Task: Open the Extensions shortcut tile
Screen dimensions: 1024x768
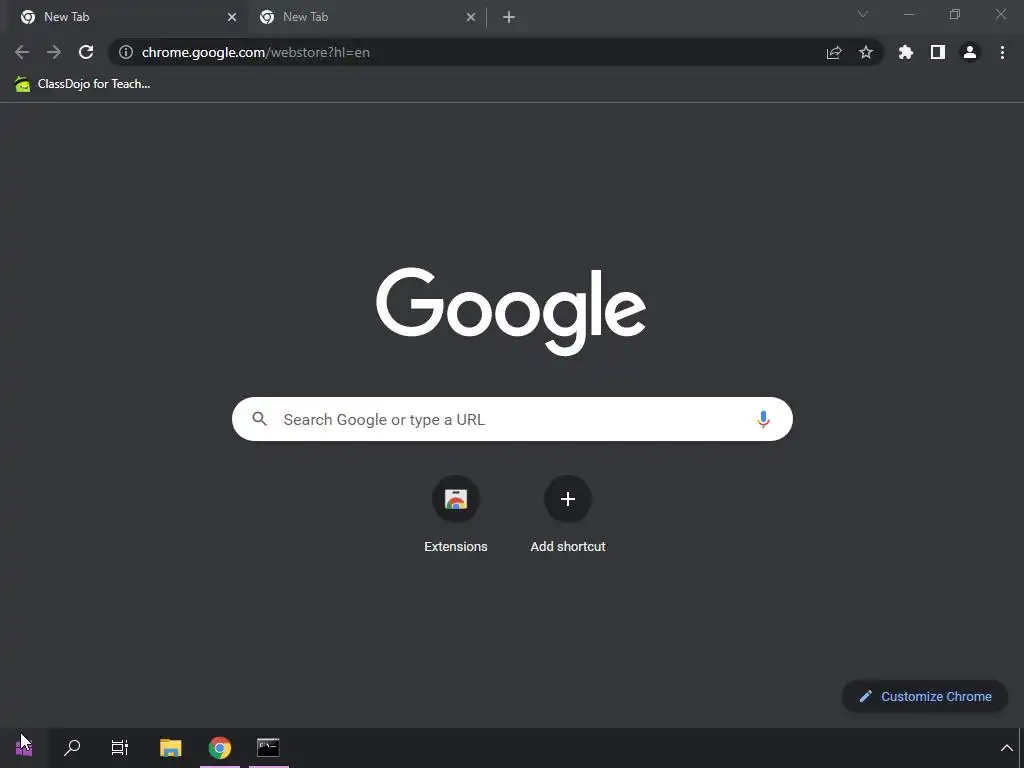Action: point(456,516)
